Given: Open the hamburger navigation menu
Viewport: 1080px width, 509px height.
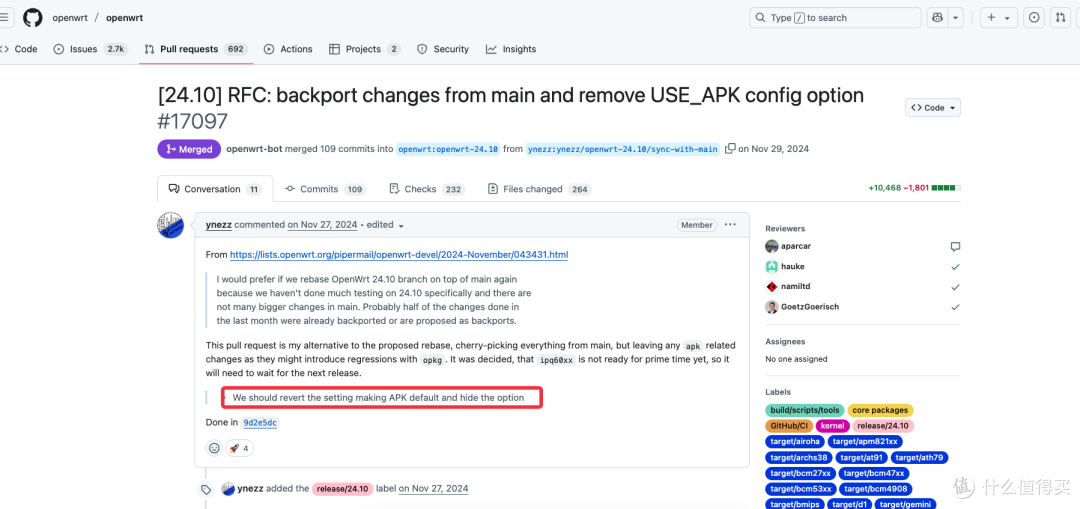Looking at the screenshot, I should [x=5, y=18].
